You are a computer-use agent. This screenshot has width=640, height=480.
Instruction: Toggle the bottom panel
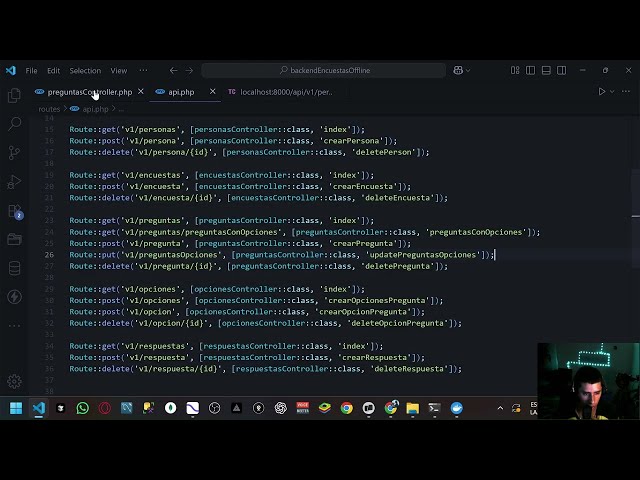click(x=546, y=70)
